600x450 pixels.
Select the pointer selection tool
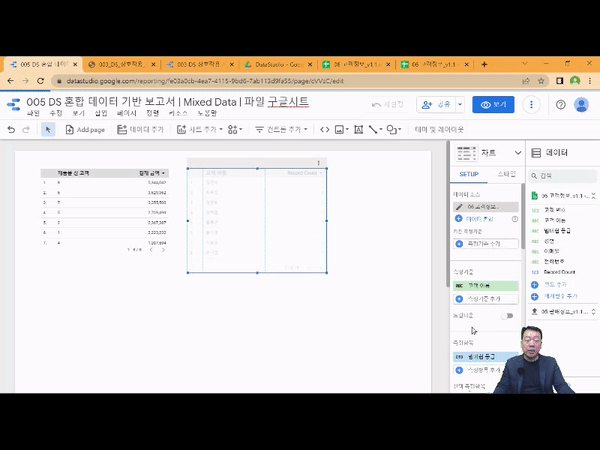48,129
